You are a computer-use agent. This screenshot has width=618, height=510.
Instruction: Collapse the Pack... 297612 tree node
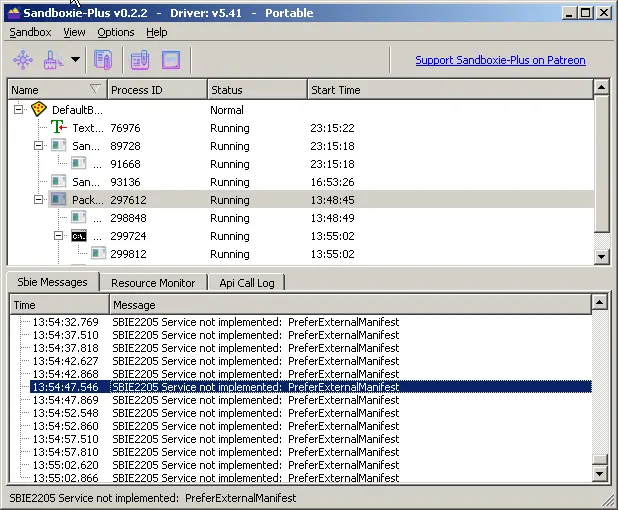tap(38, 199)
